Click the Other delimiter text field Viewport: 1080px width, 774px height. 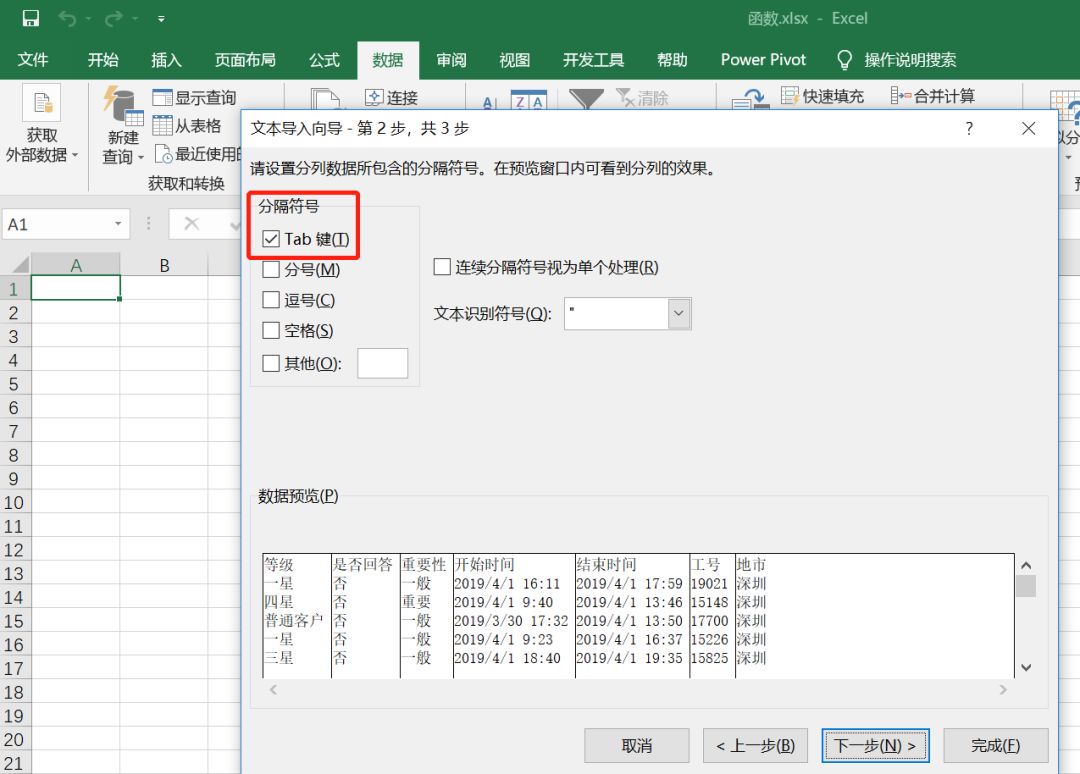383,363
